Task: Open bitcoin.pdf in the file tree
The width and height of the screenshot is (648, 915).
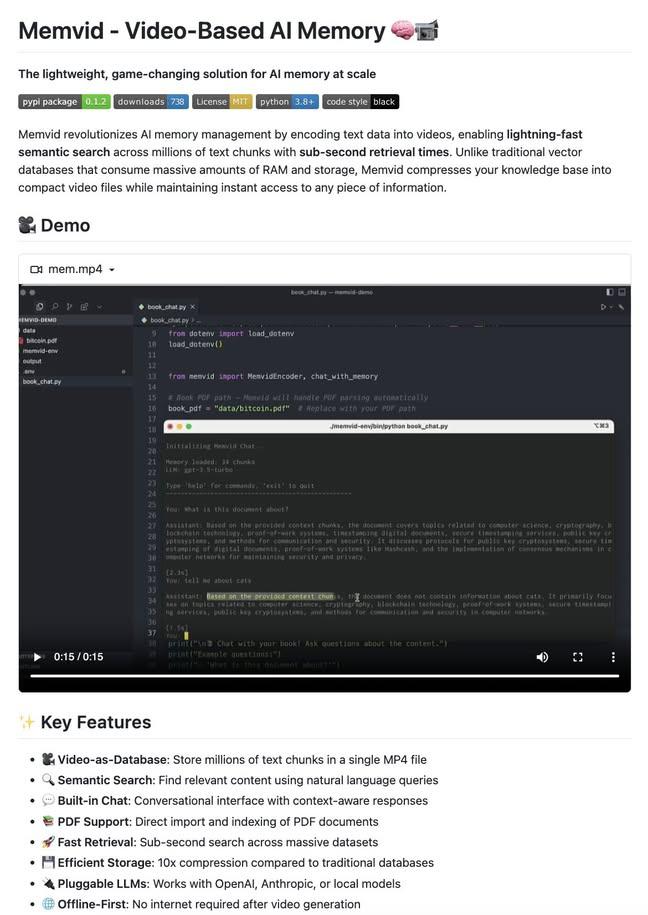Action: (41, 341)
